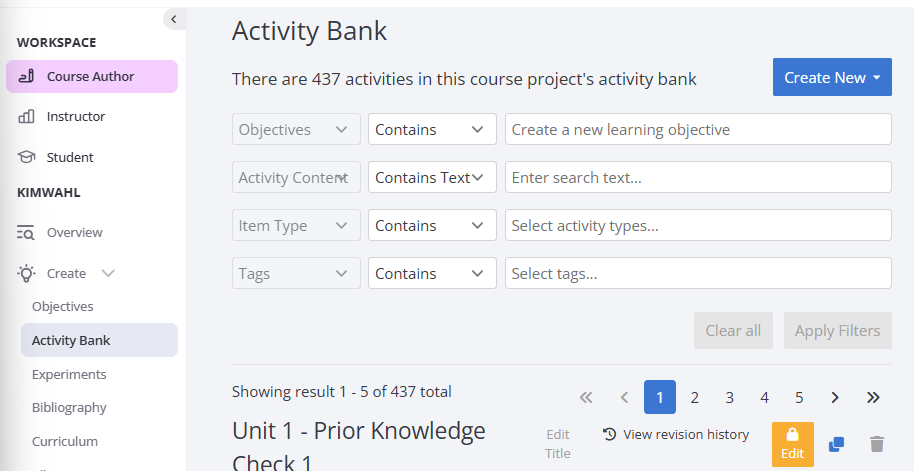Open the Create New dropdown
This screenshot has width=914, height=471.
[832, 77]
